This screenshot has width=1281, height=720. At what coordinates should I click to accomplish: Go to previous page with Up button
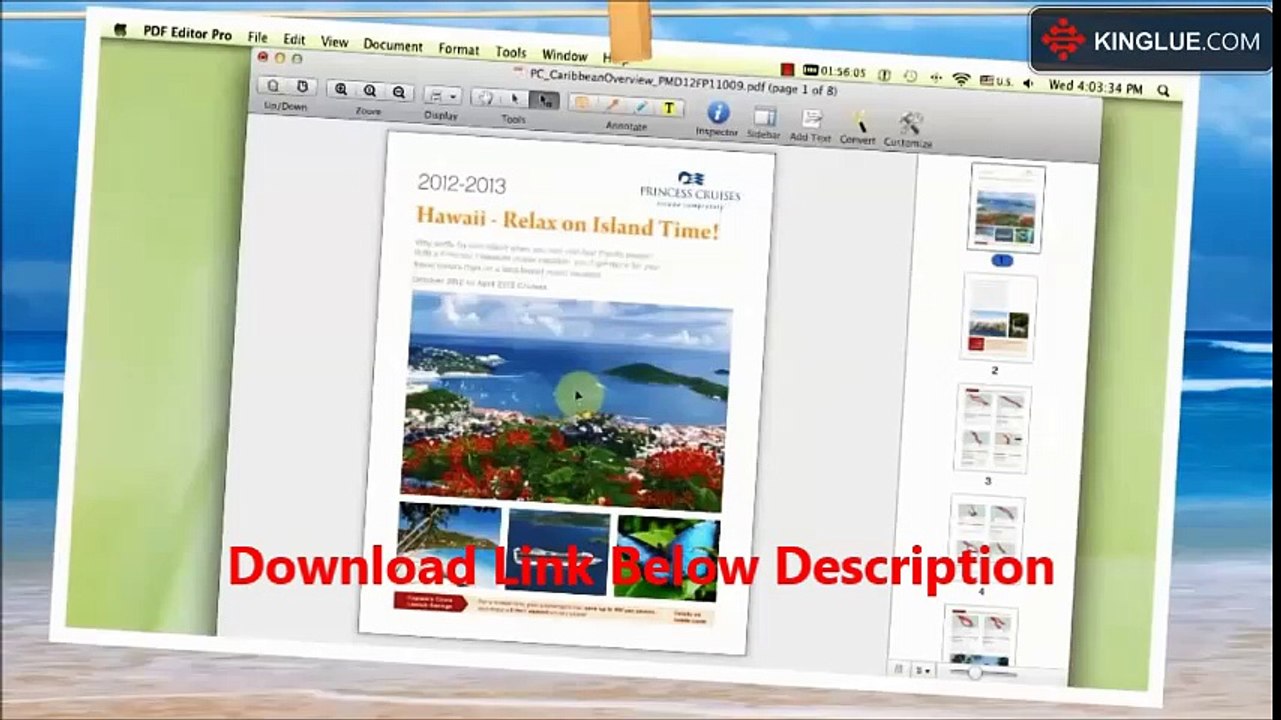tap(273, 86)
